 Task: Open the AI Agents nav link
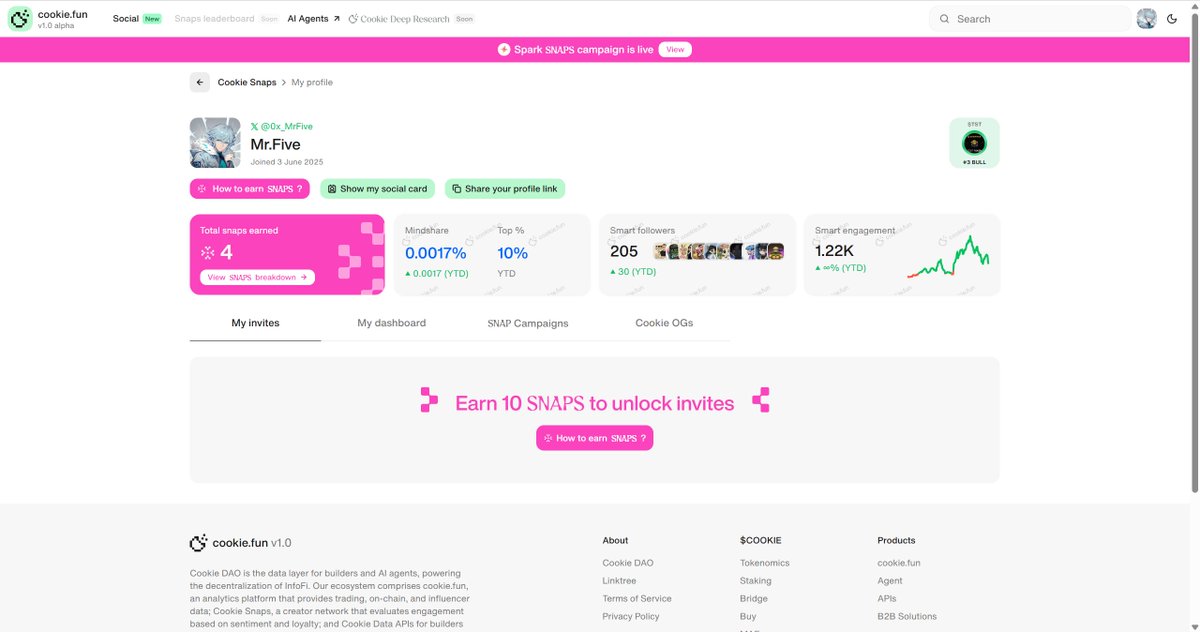point(313,19)
